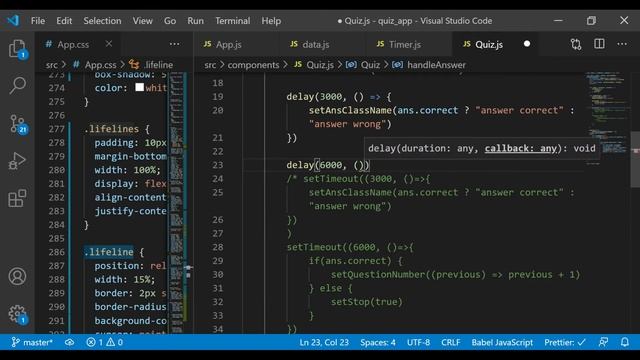Open Source Control view with 21 changes
The height and width of the screenshot is (360, 640).
[x=17, y=124]
